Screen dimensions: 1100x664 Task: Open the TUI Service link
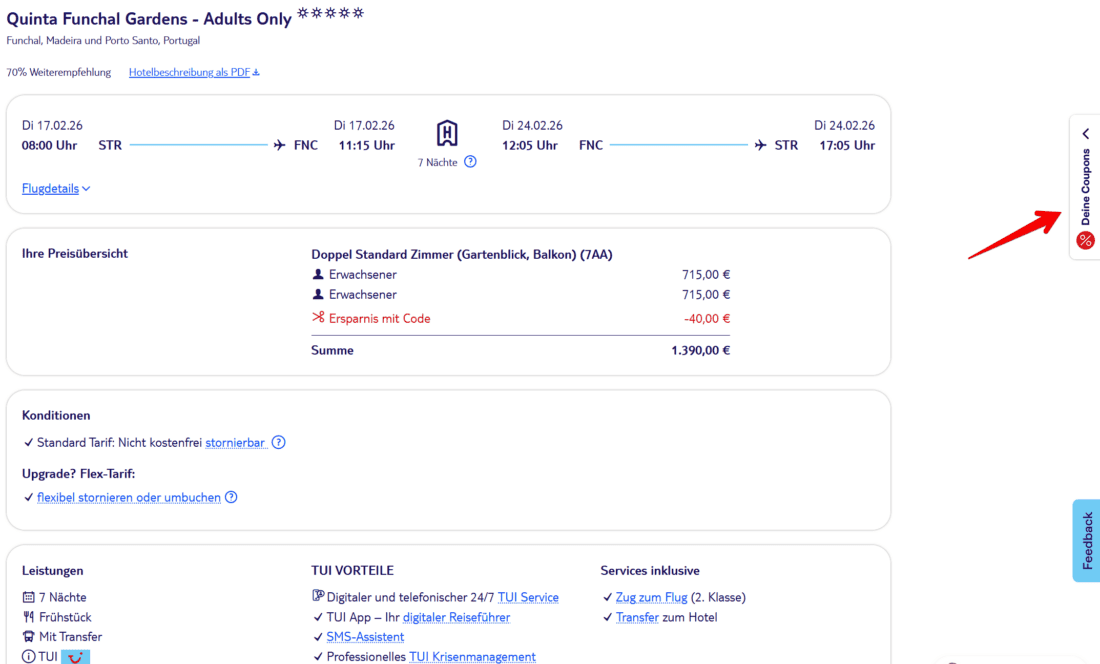(528, 597)
